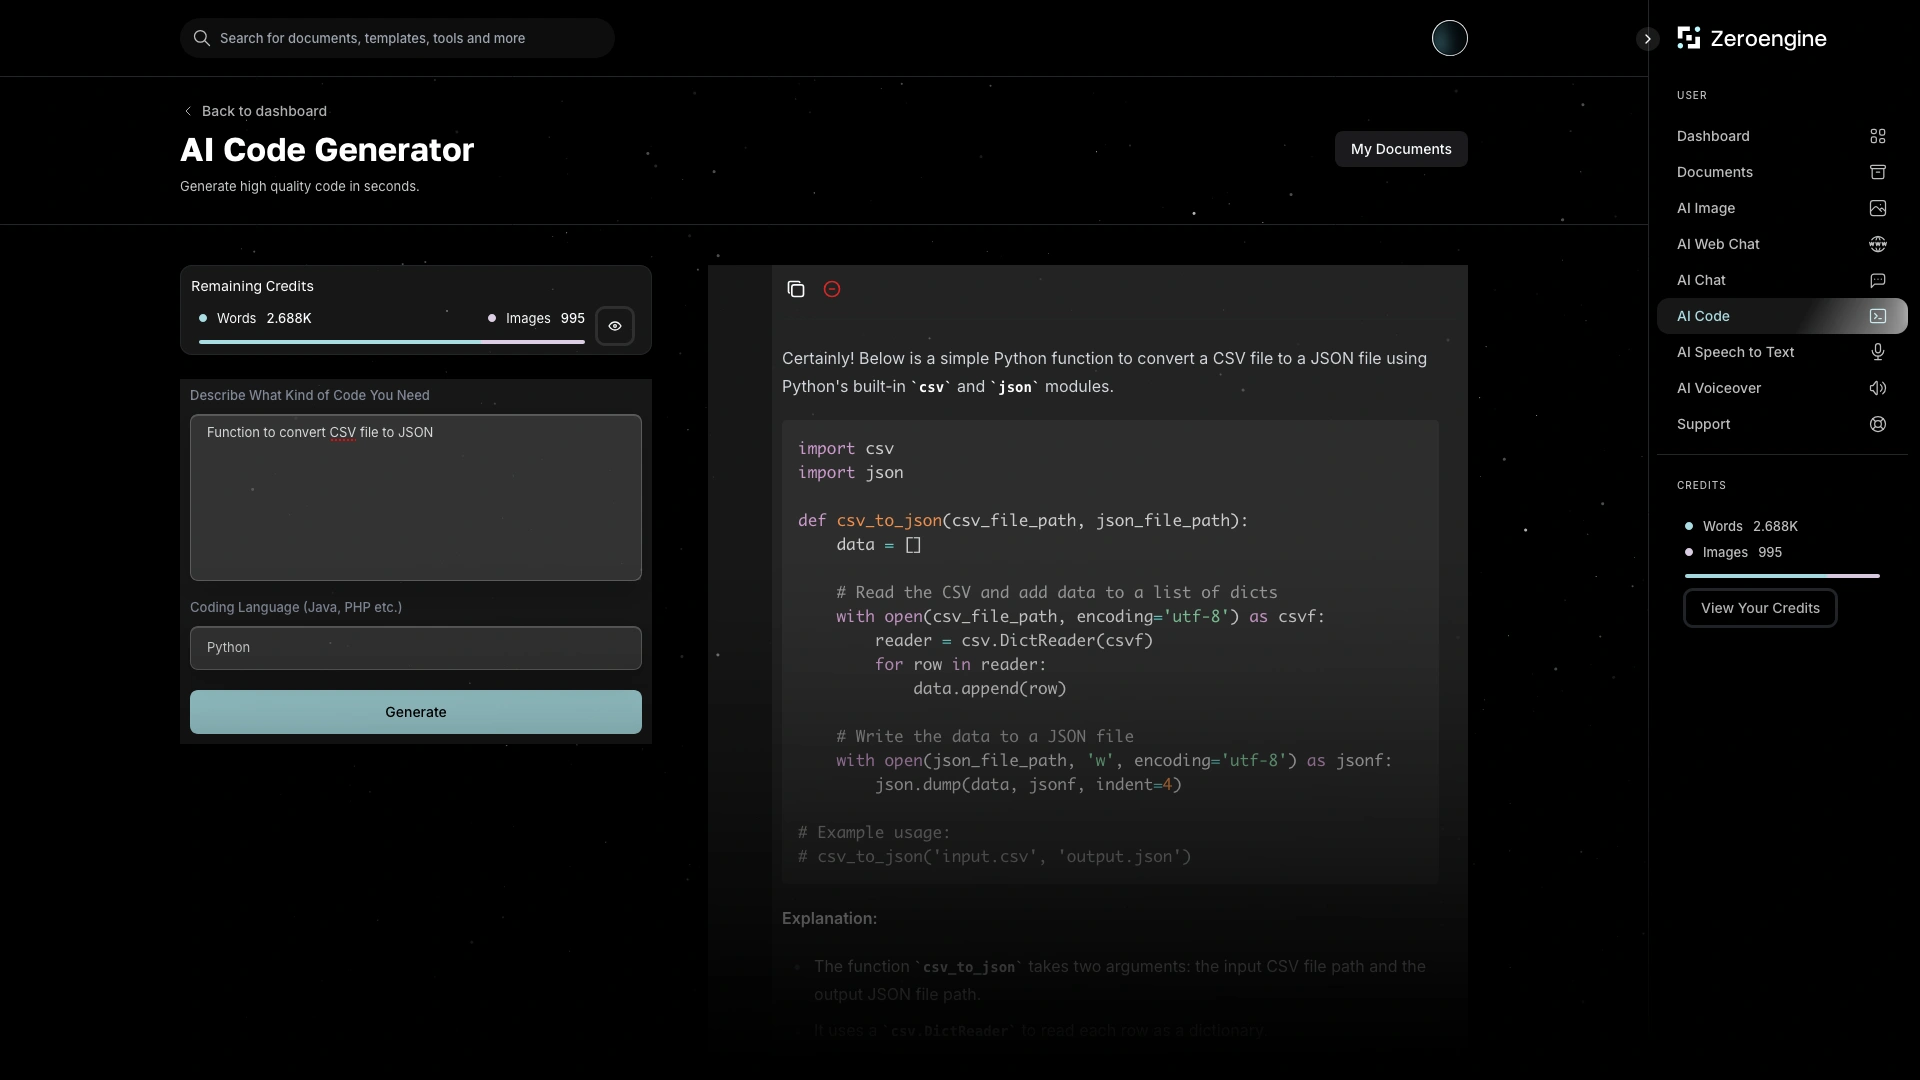Open AI Voiceover speaker icon
Screen dimensions: 1920x1080
coord(1877,388)
